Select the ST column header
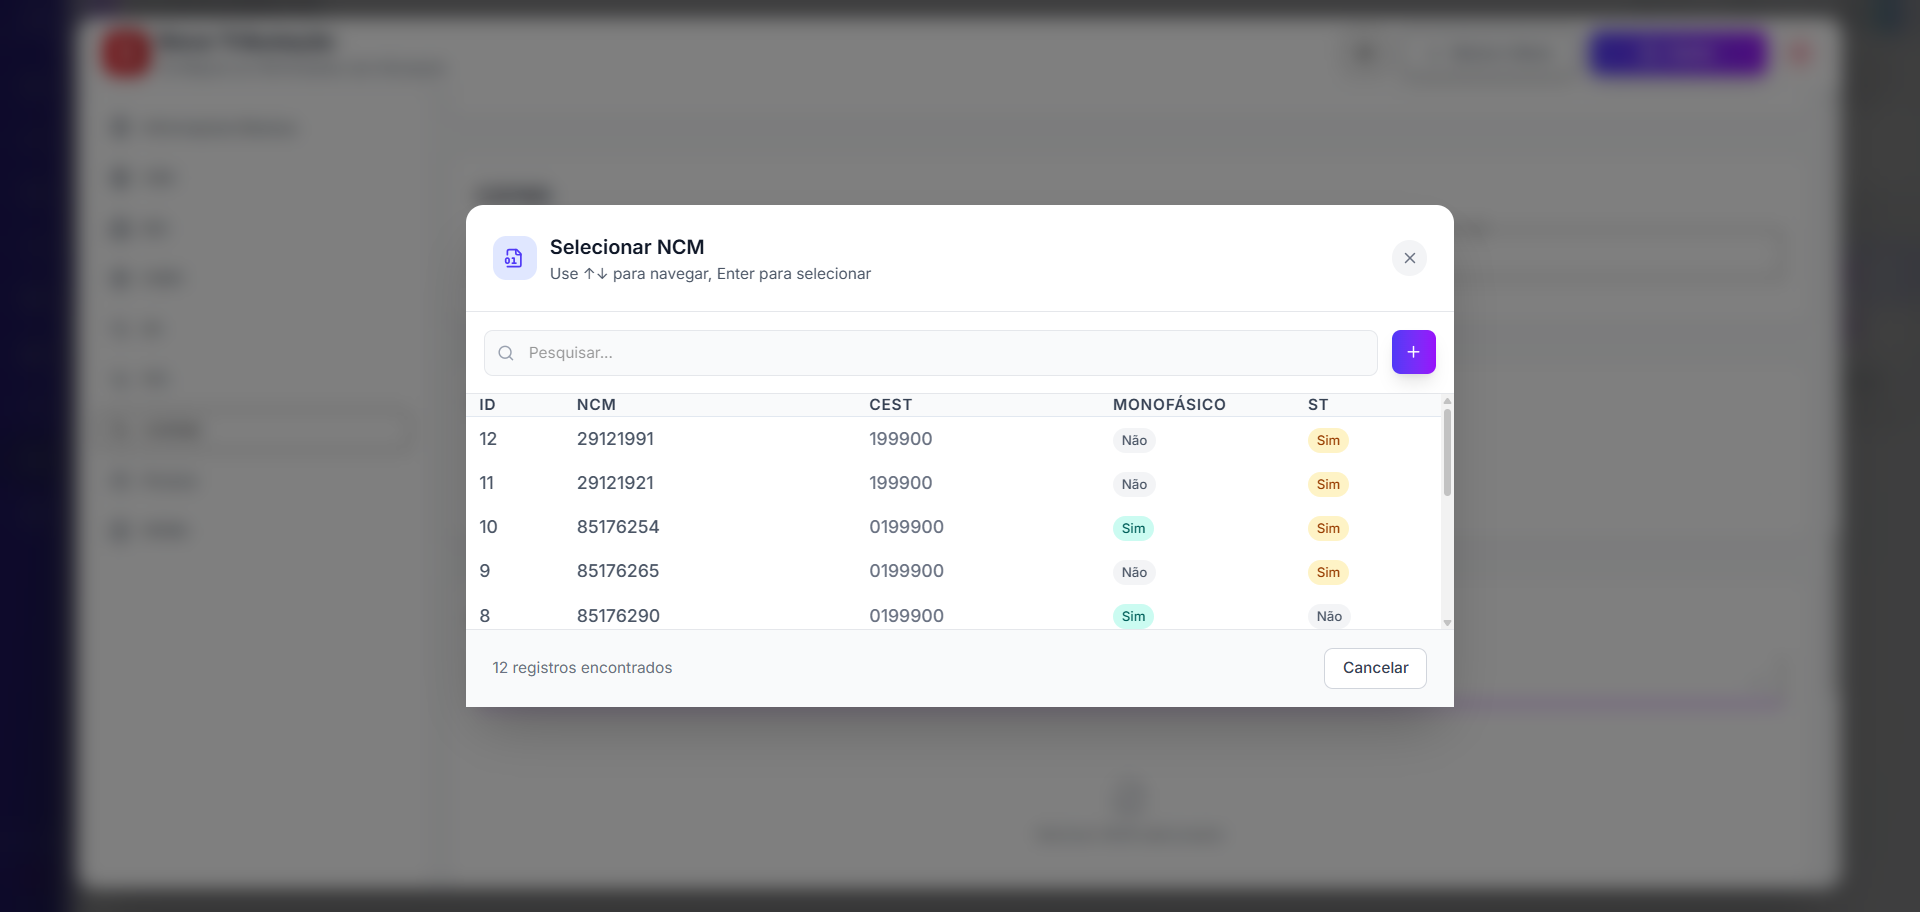1920x912 pixels. coord(1318,405)
